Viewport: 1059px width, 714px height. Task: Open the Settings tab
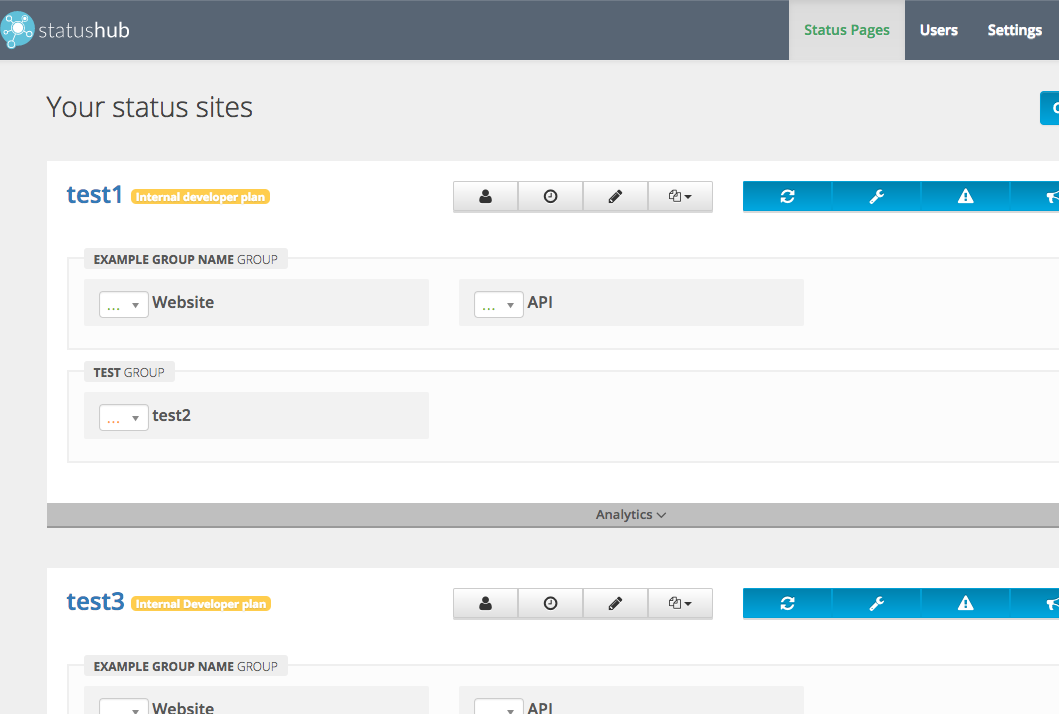pos(1014,30)
